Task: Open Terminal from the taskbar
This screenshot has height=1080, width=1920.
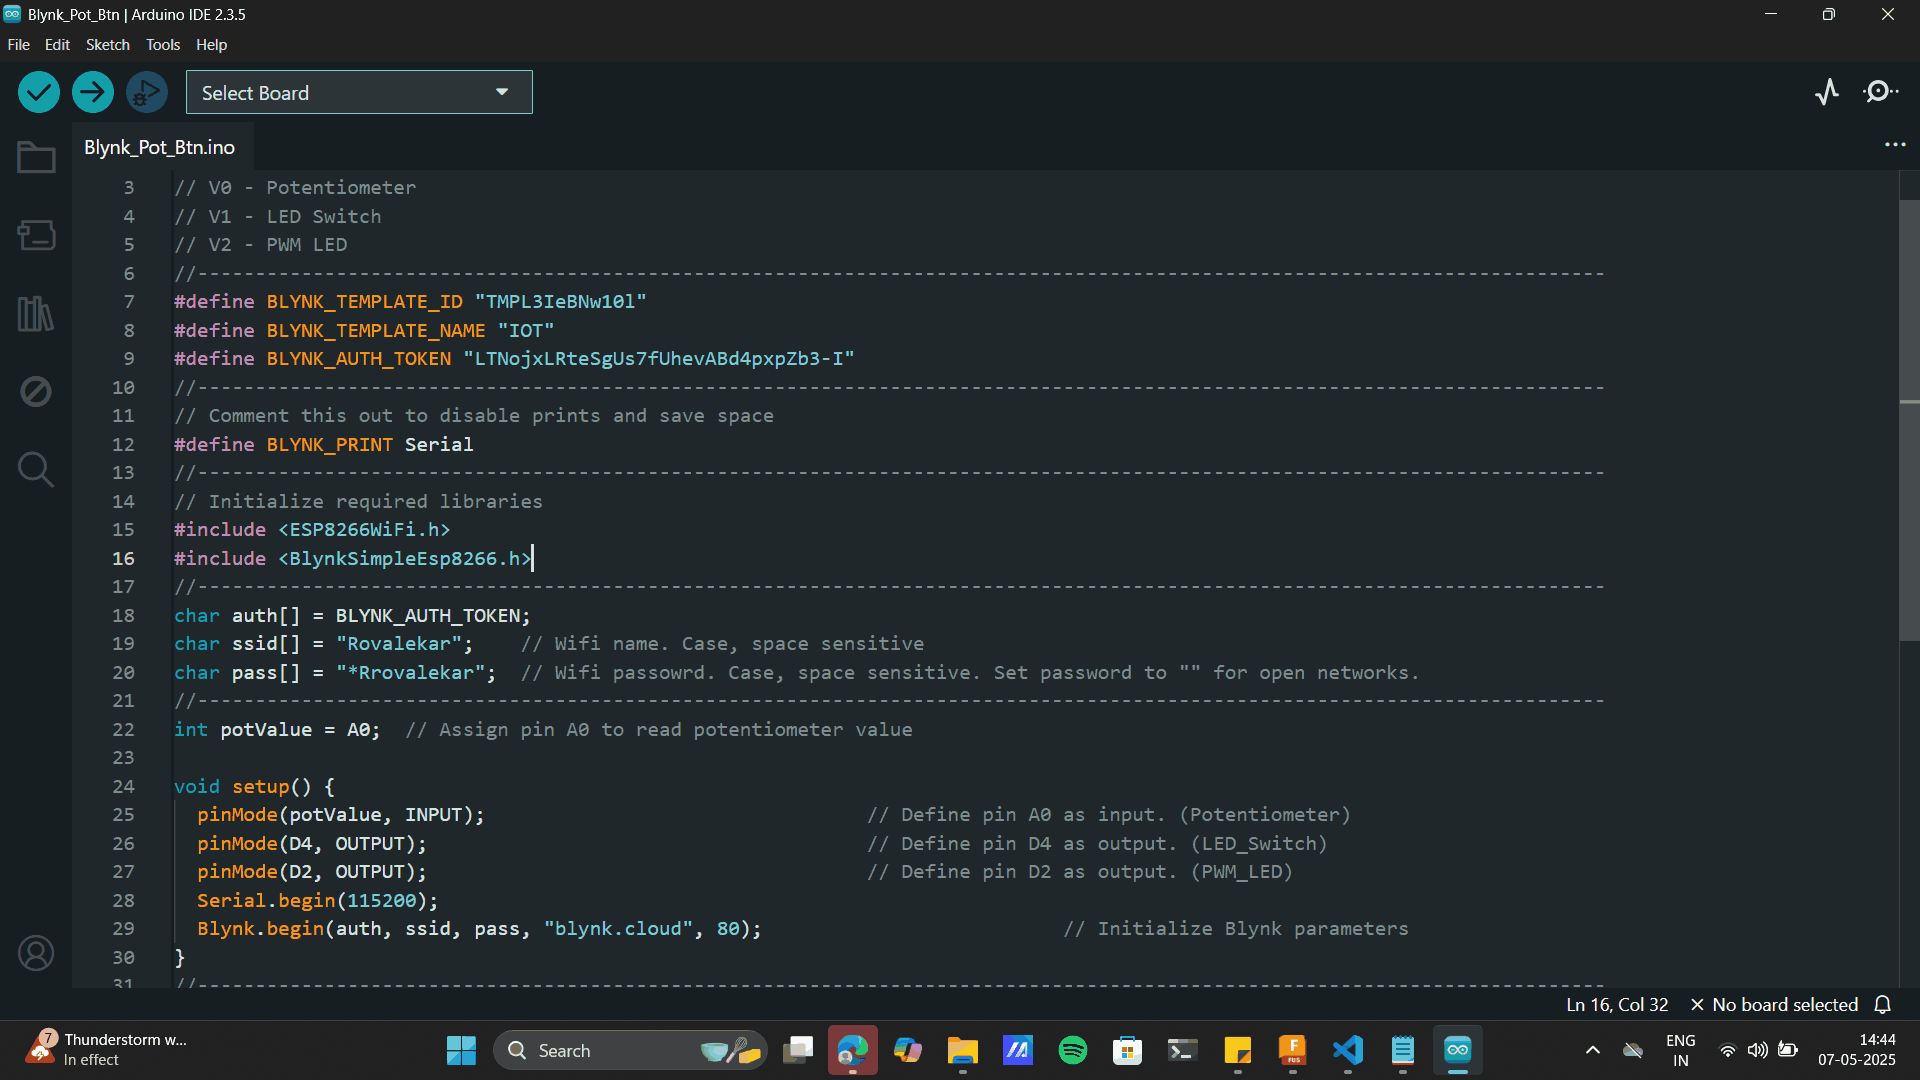Action: pos(1183,1050)
